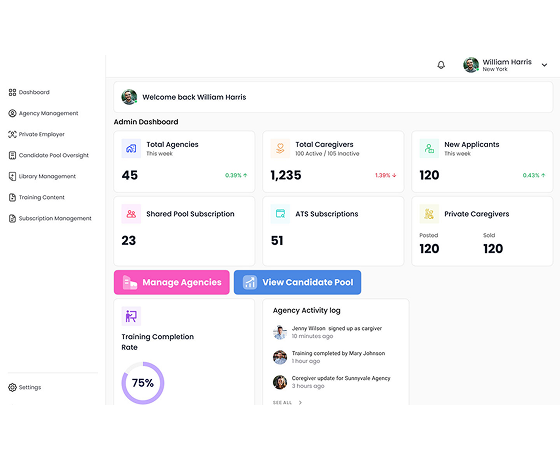Click the Training Completion Rate icon

tap(131, 316)
